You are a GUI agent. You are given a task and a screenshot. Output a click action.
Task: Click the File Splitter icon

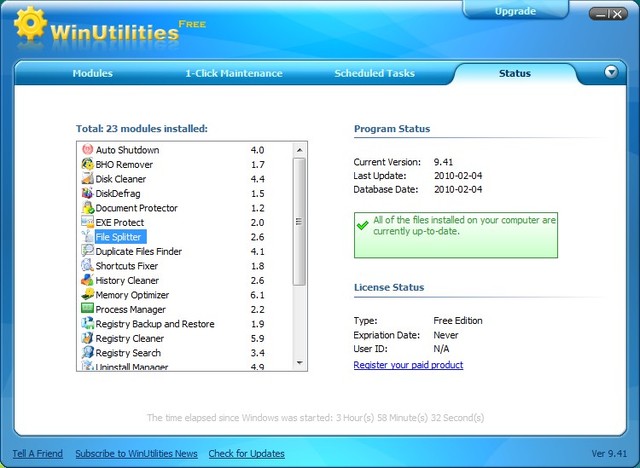click(x=87, y=236)
